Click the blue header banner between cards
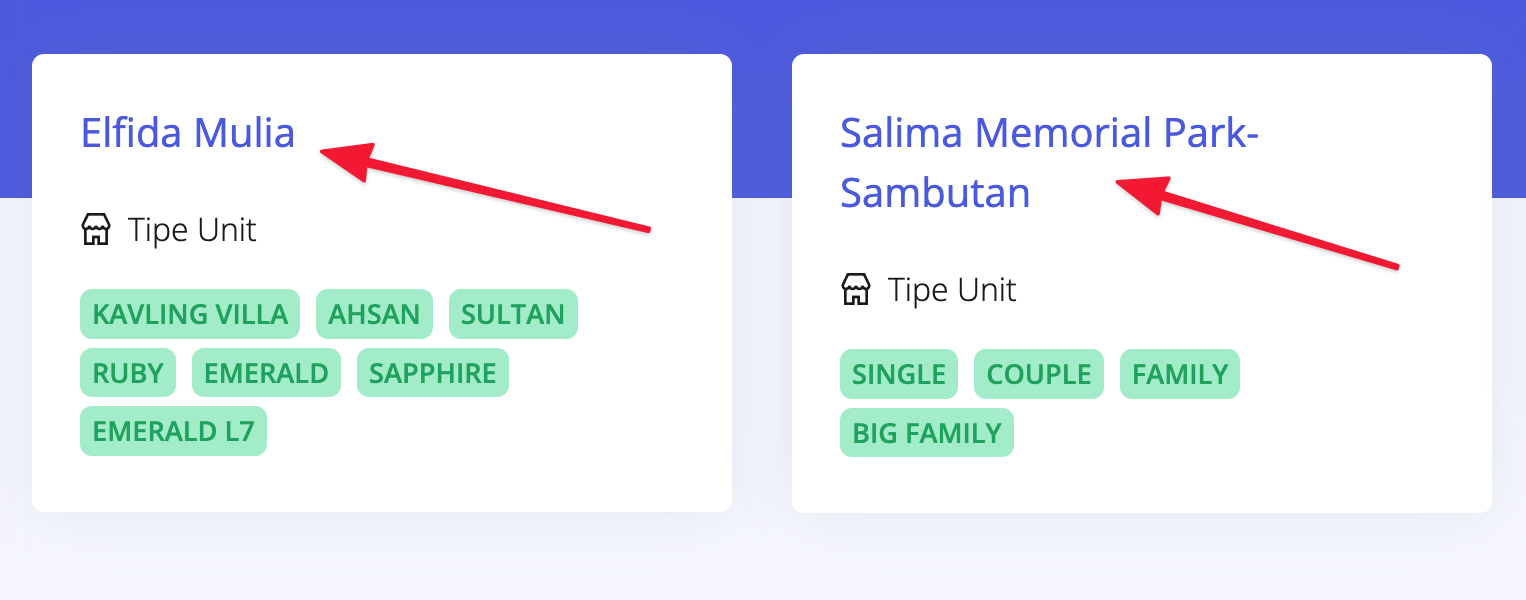 click(762, 100)
